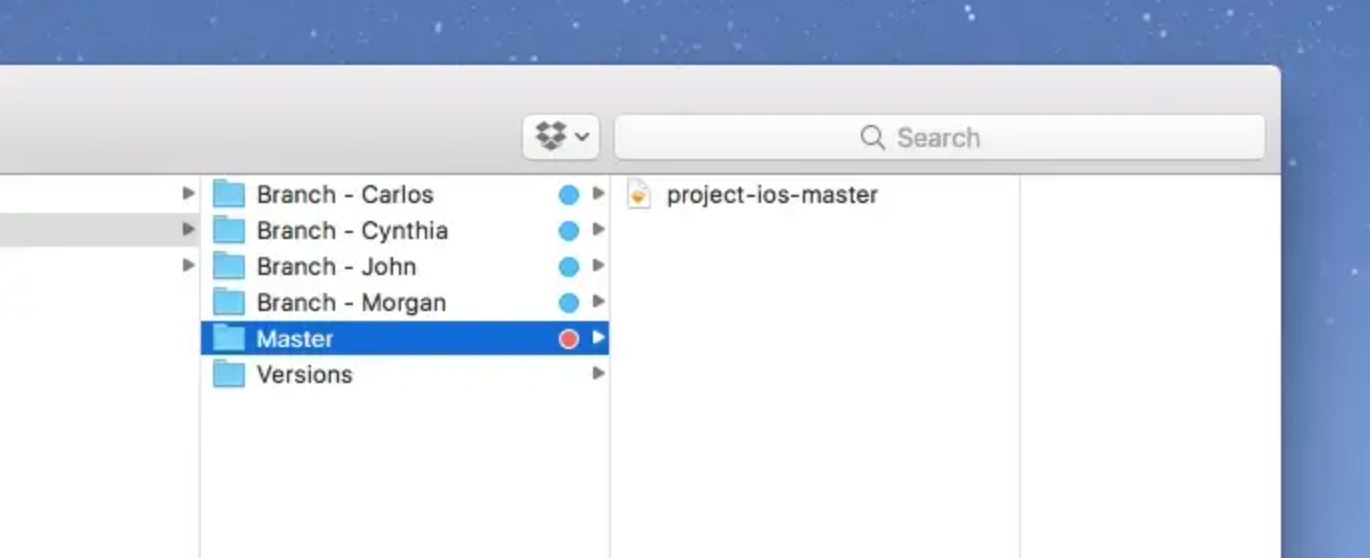Click the white arrow on the Master row

point(598,338)
